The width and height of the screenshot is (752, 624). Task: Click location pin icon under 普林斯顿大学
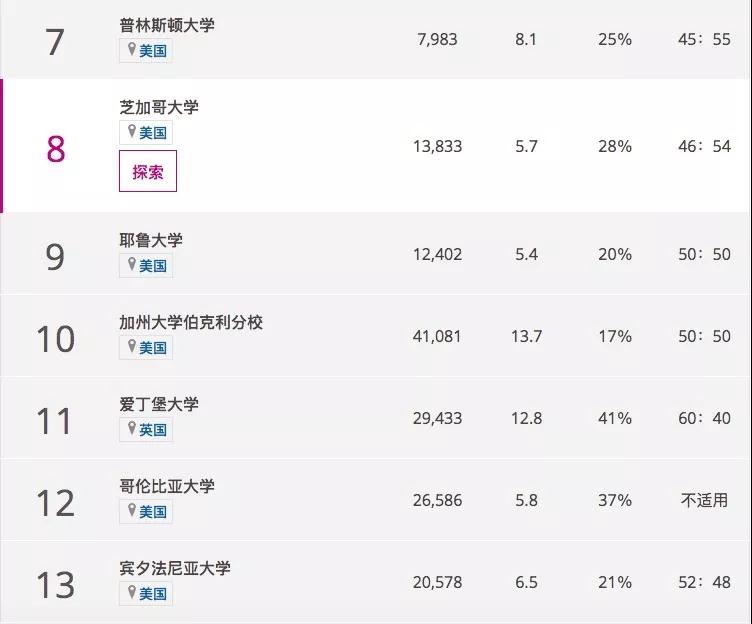point(130,50)
